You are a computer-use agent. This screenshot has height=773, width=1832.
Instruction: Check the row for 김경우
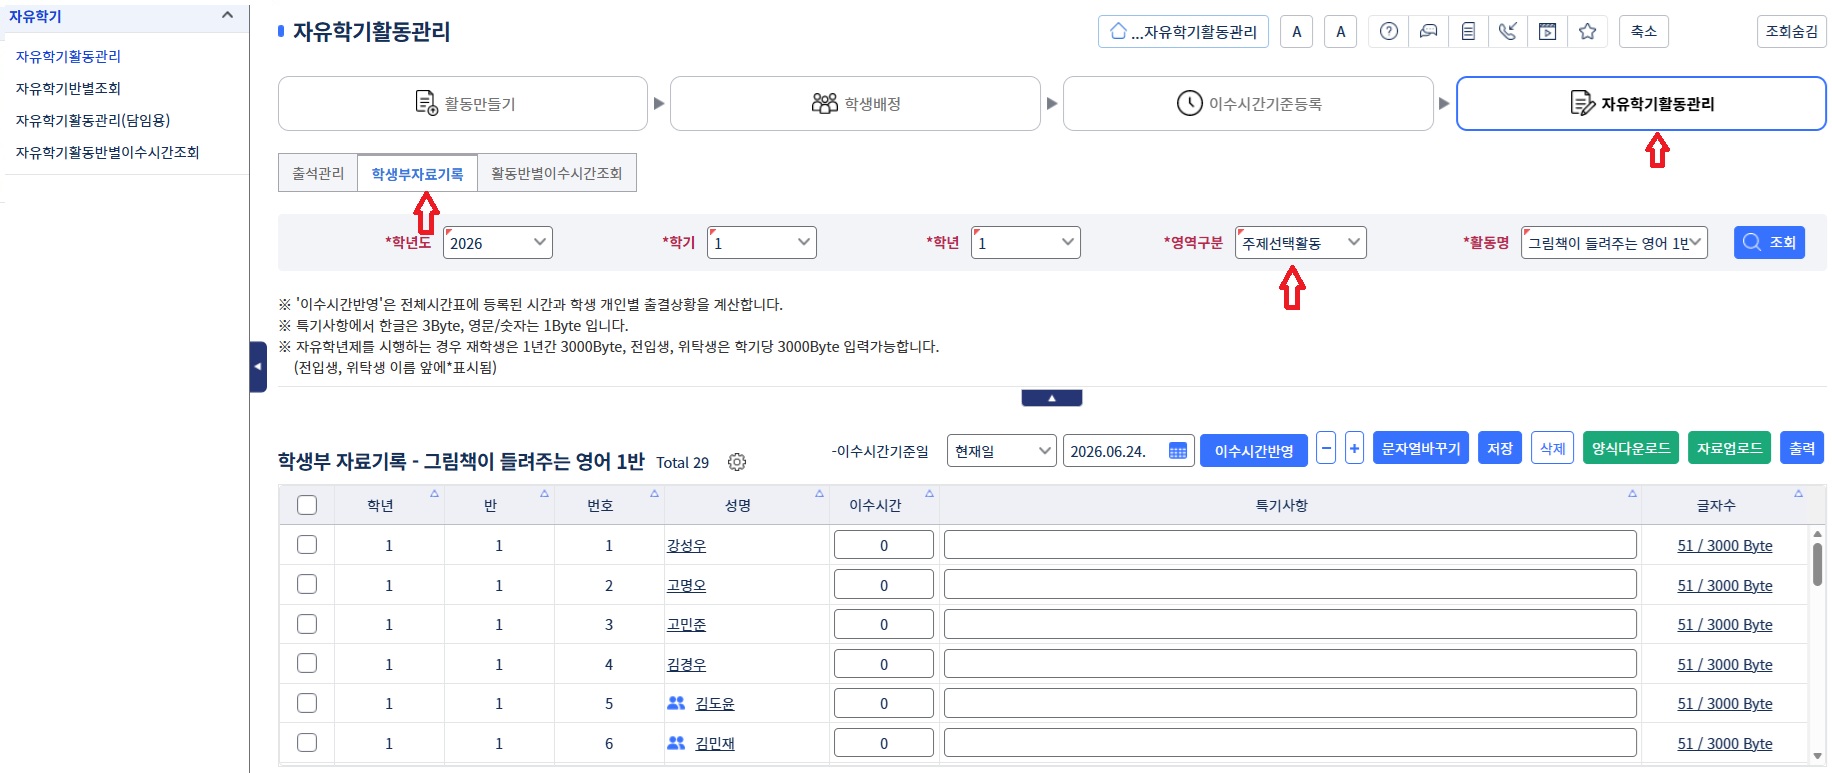coord(307,663)
